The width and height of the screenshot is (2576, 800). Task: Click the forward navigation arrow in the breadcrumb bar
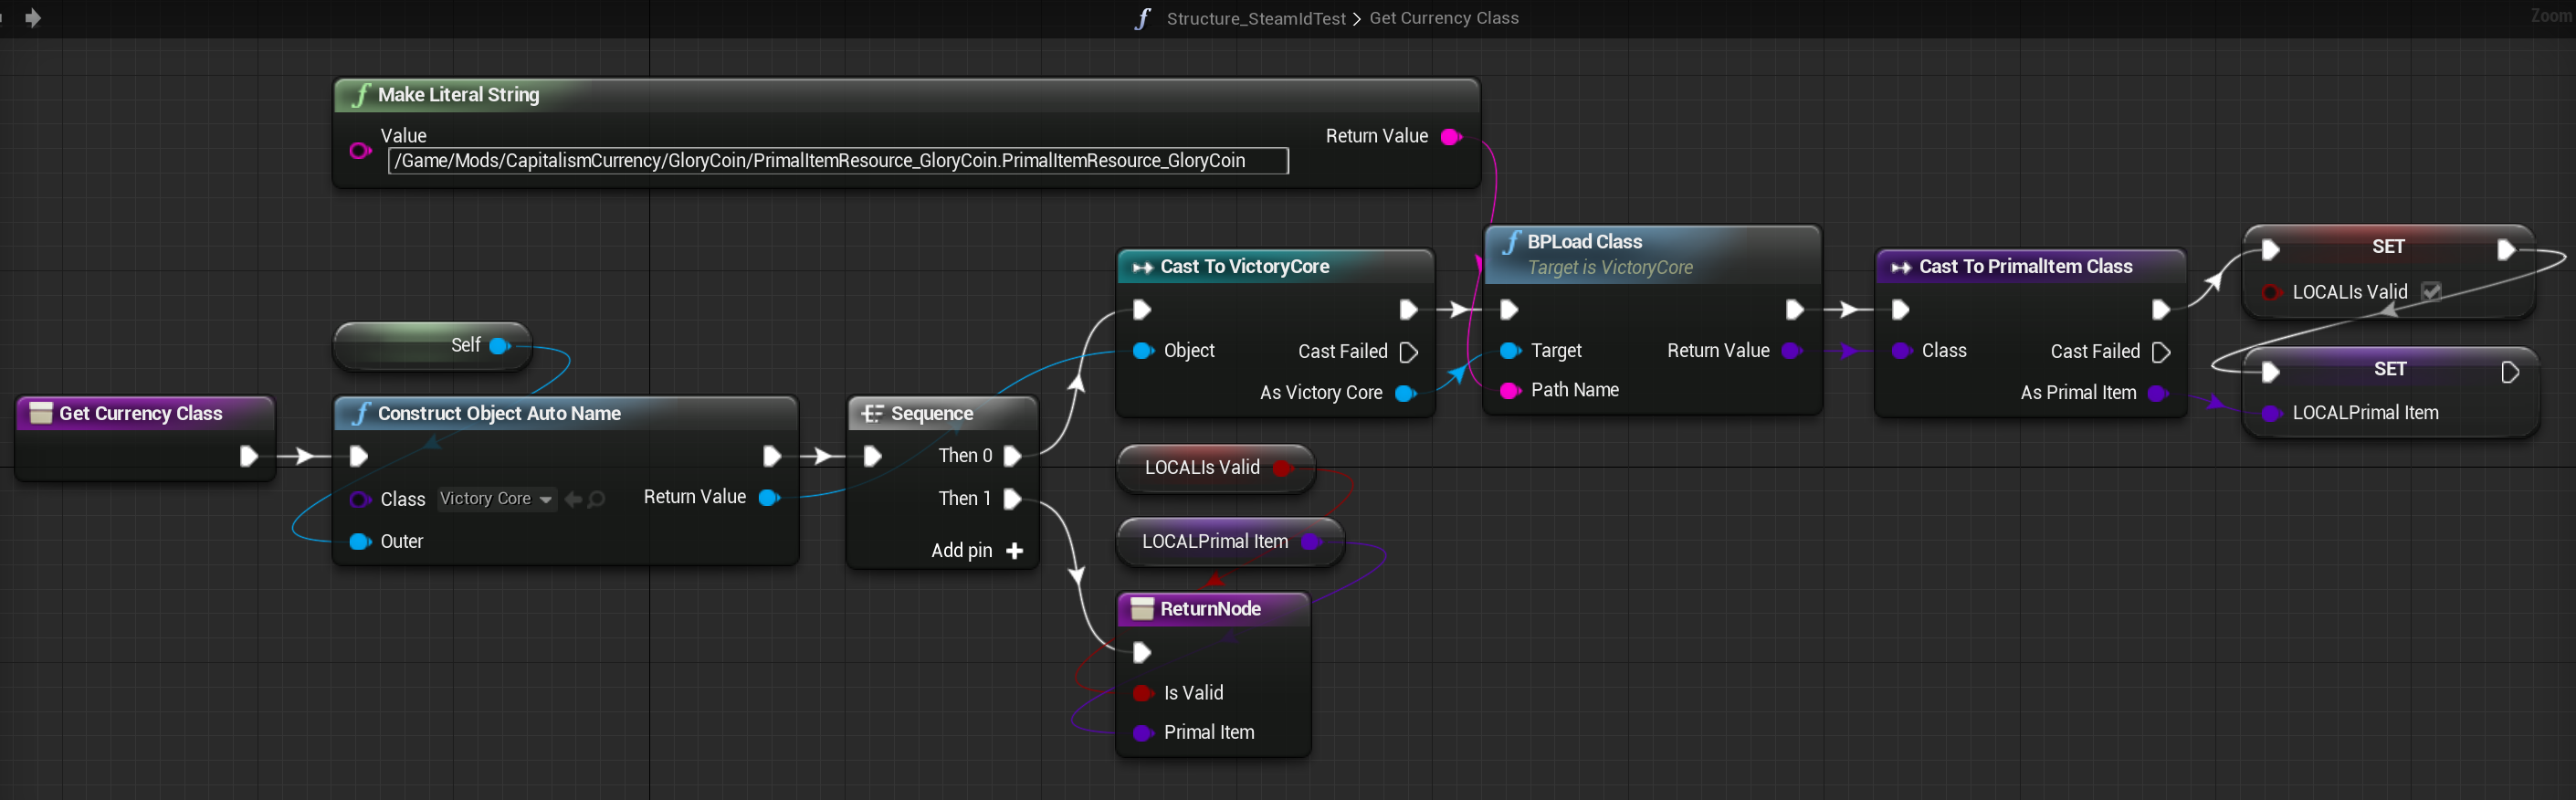click(33, 18)
